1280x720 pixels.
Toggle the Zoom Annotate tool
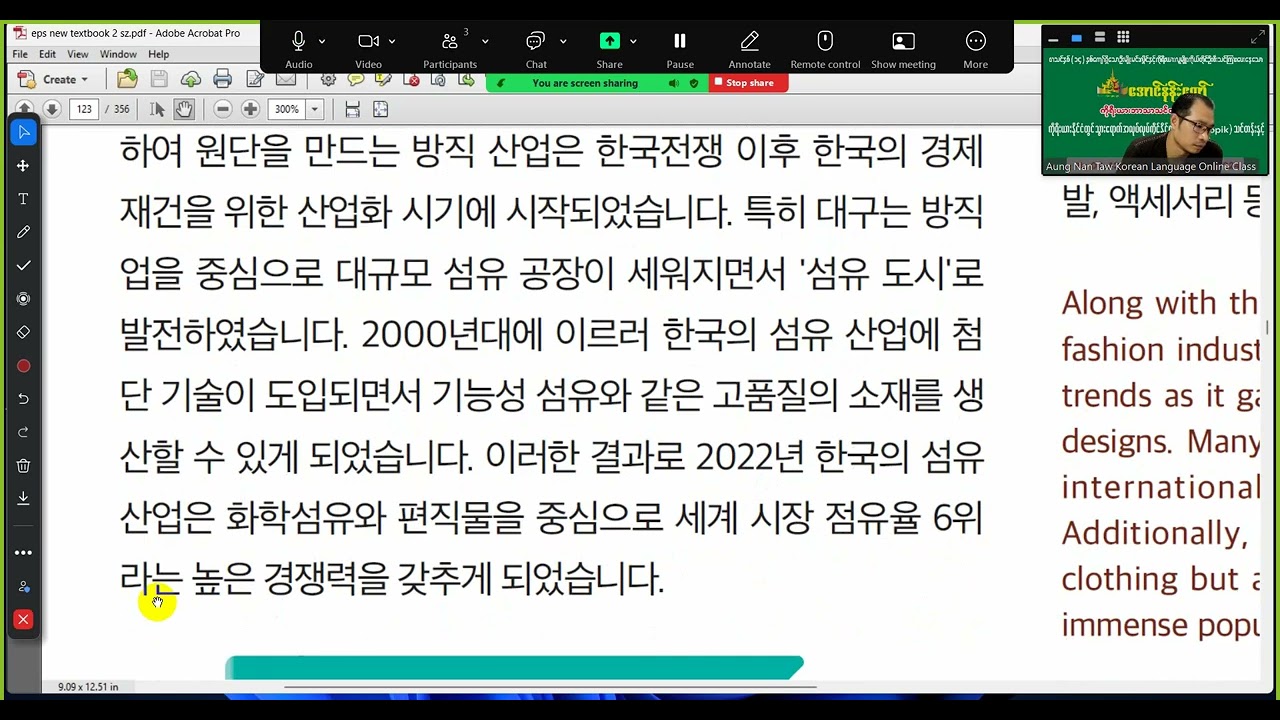click(749, 48)
